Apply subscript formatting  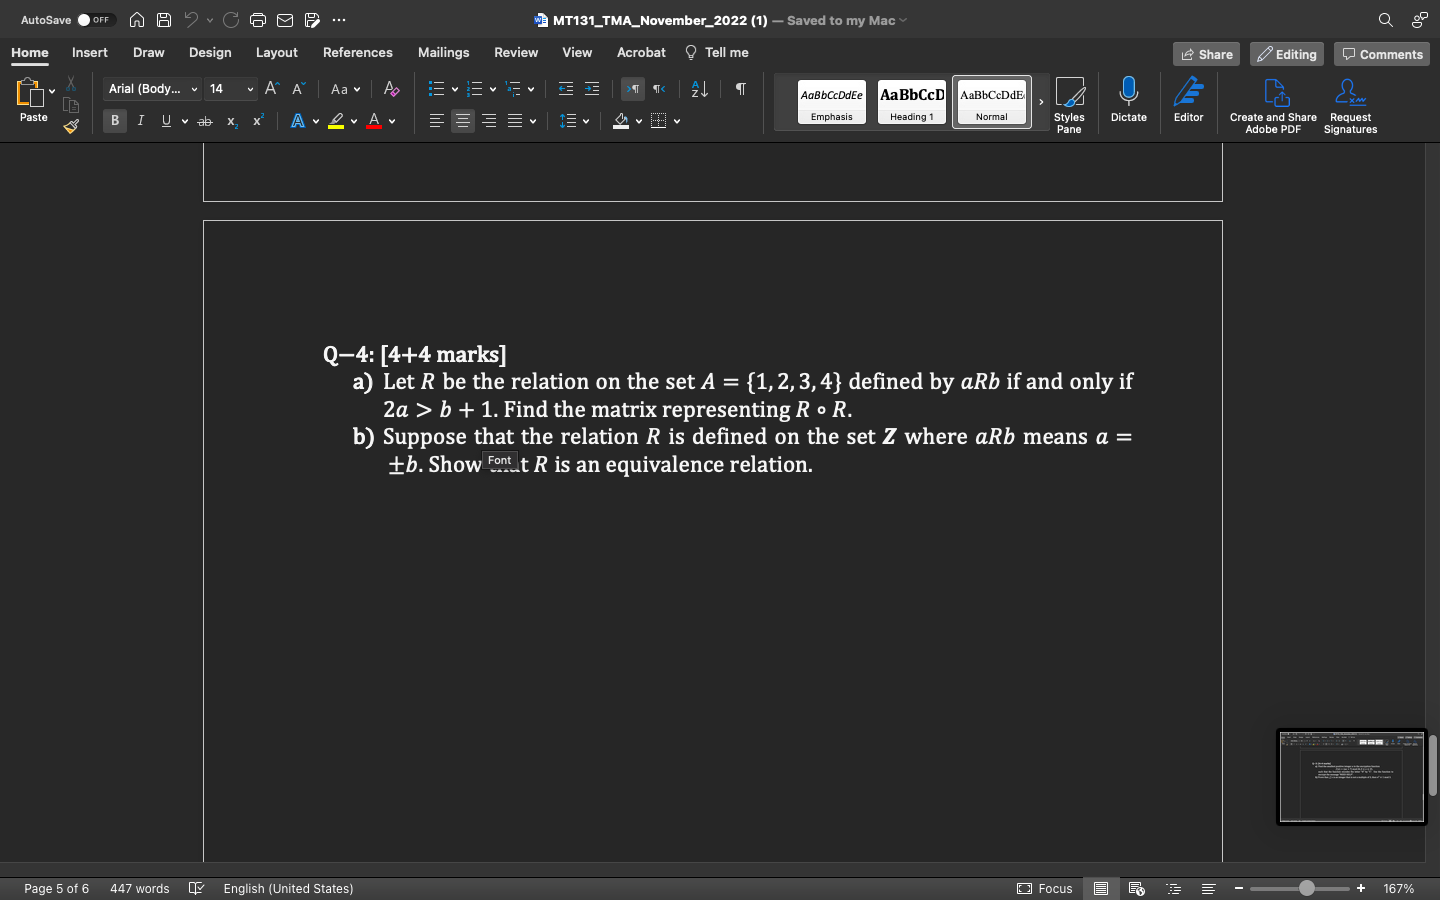tap(232, 121)
